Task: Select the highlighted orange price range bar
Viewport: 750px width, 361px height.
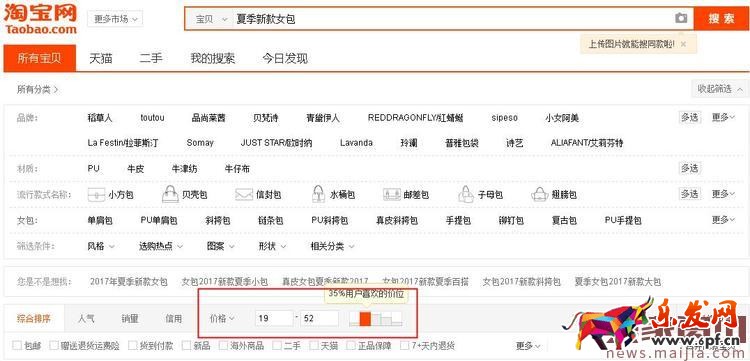Action: (x=365, y=318)
